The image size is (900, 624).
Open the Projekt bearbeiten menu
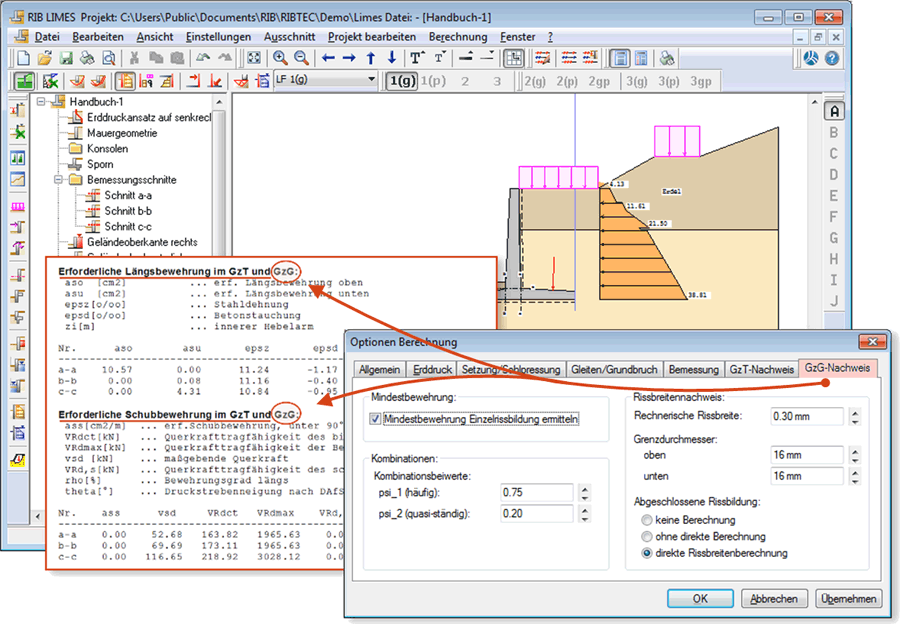point(372,37)
